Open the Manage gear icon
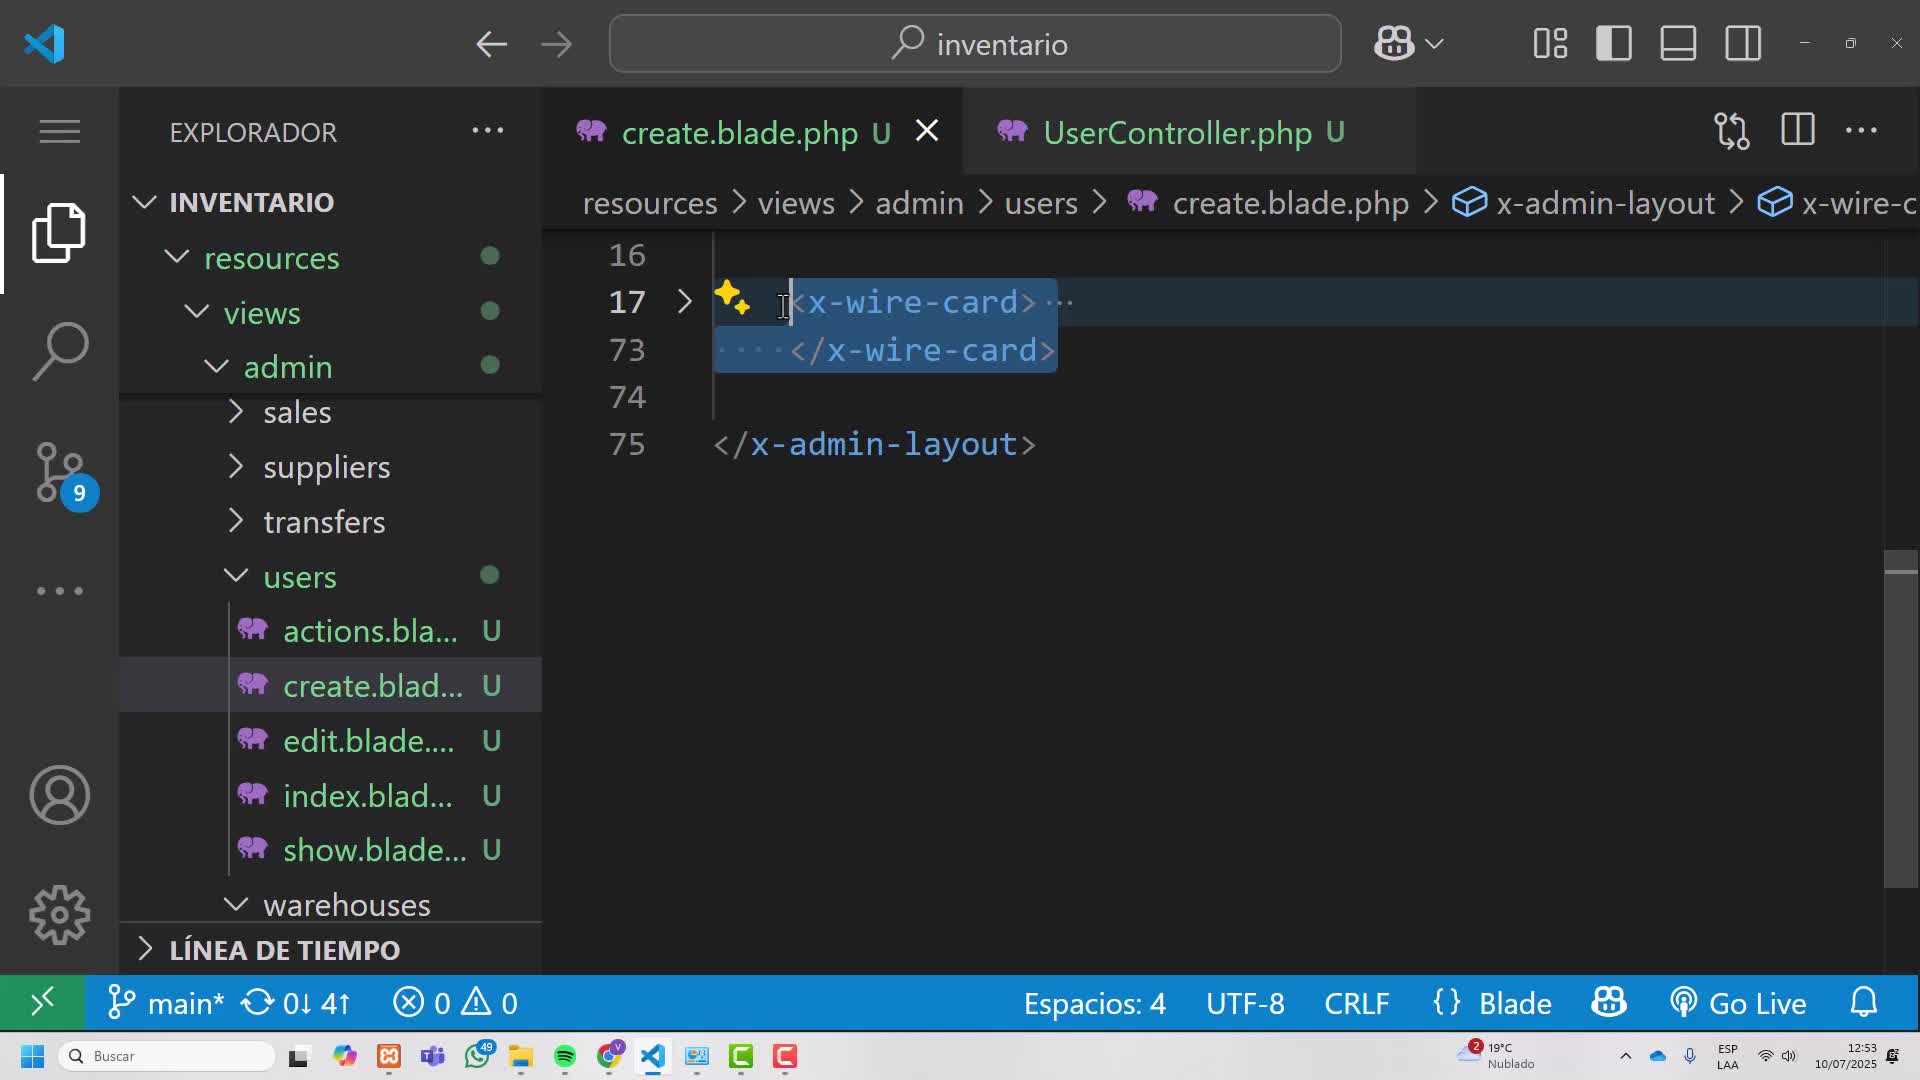This screenshot has width=1920, height=1080. [x=59, y=914]
